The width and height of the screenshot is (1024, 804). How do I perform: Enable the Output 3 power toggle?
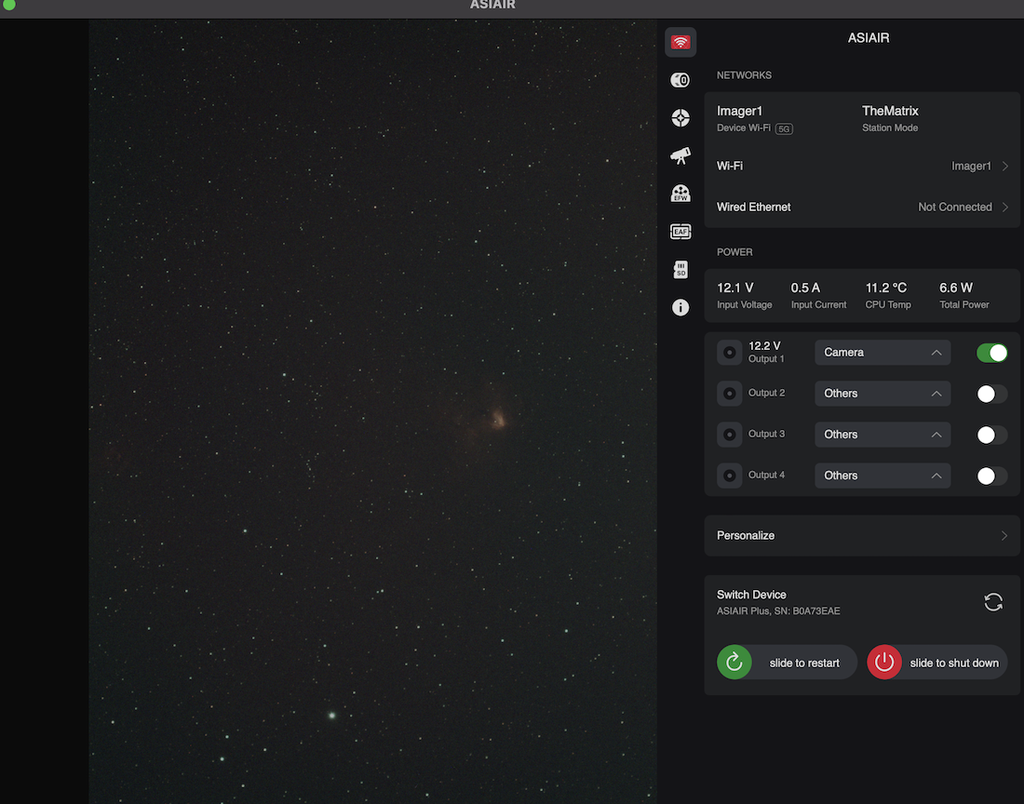coord(992,435)
